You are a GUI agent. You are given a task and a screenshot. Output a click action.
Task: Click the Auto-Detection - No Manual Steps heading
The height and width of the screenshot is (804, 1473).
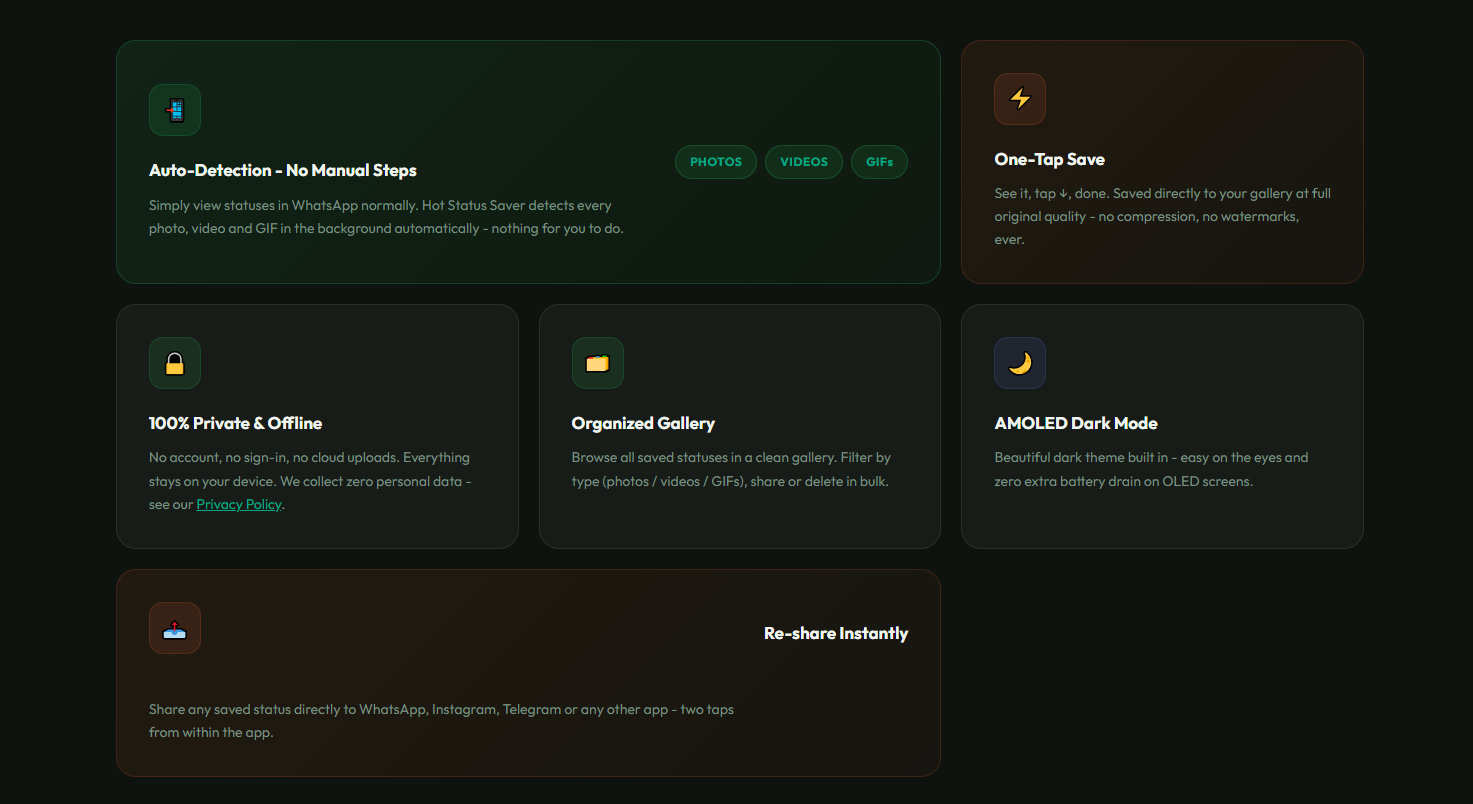tap(283, 171)
